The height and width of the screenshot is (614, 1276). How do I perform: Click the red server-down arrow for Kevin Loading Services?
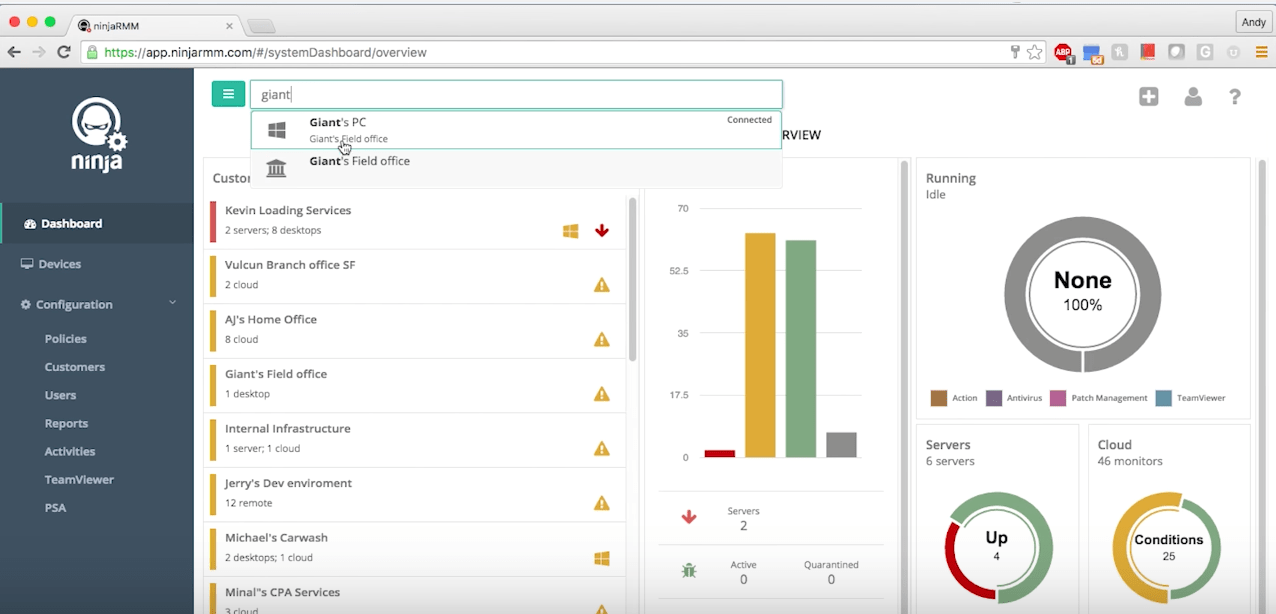[601, 230]
